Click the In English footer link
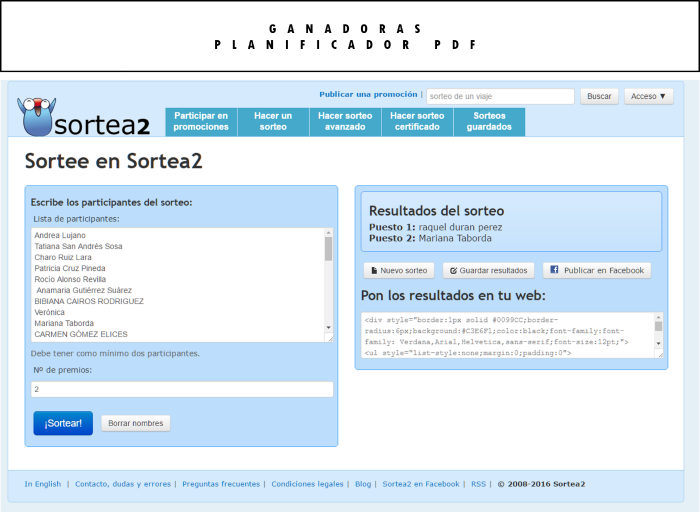Image resolution: width=700 pixels, height=512 pixels. 43,484
